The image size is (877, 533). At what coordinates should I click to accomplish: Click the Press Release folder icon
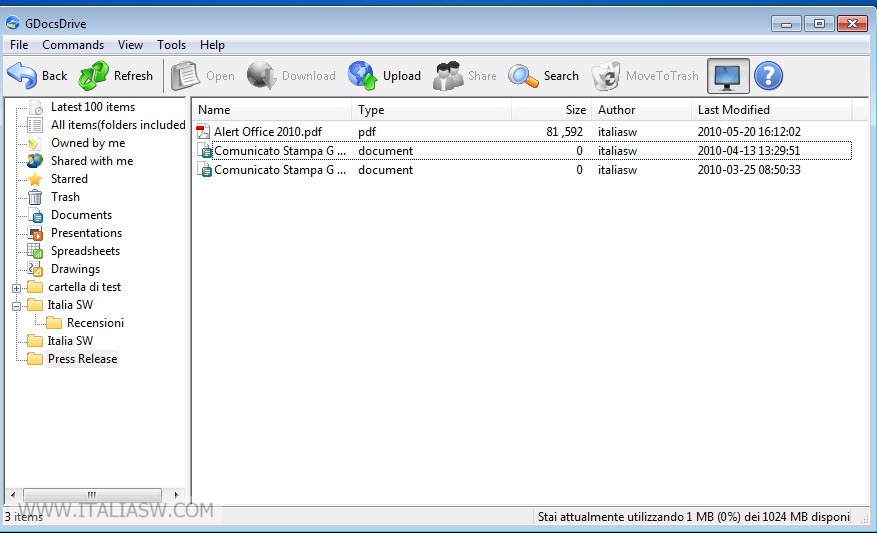point(35,359)
